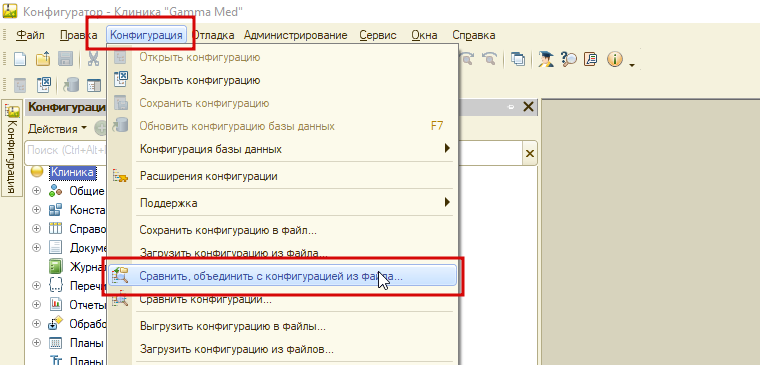
Task: Choose Сохранить конфигурацию в файл… item
Action: point(282,230)
